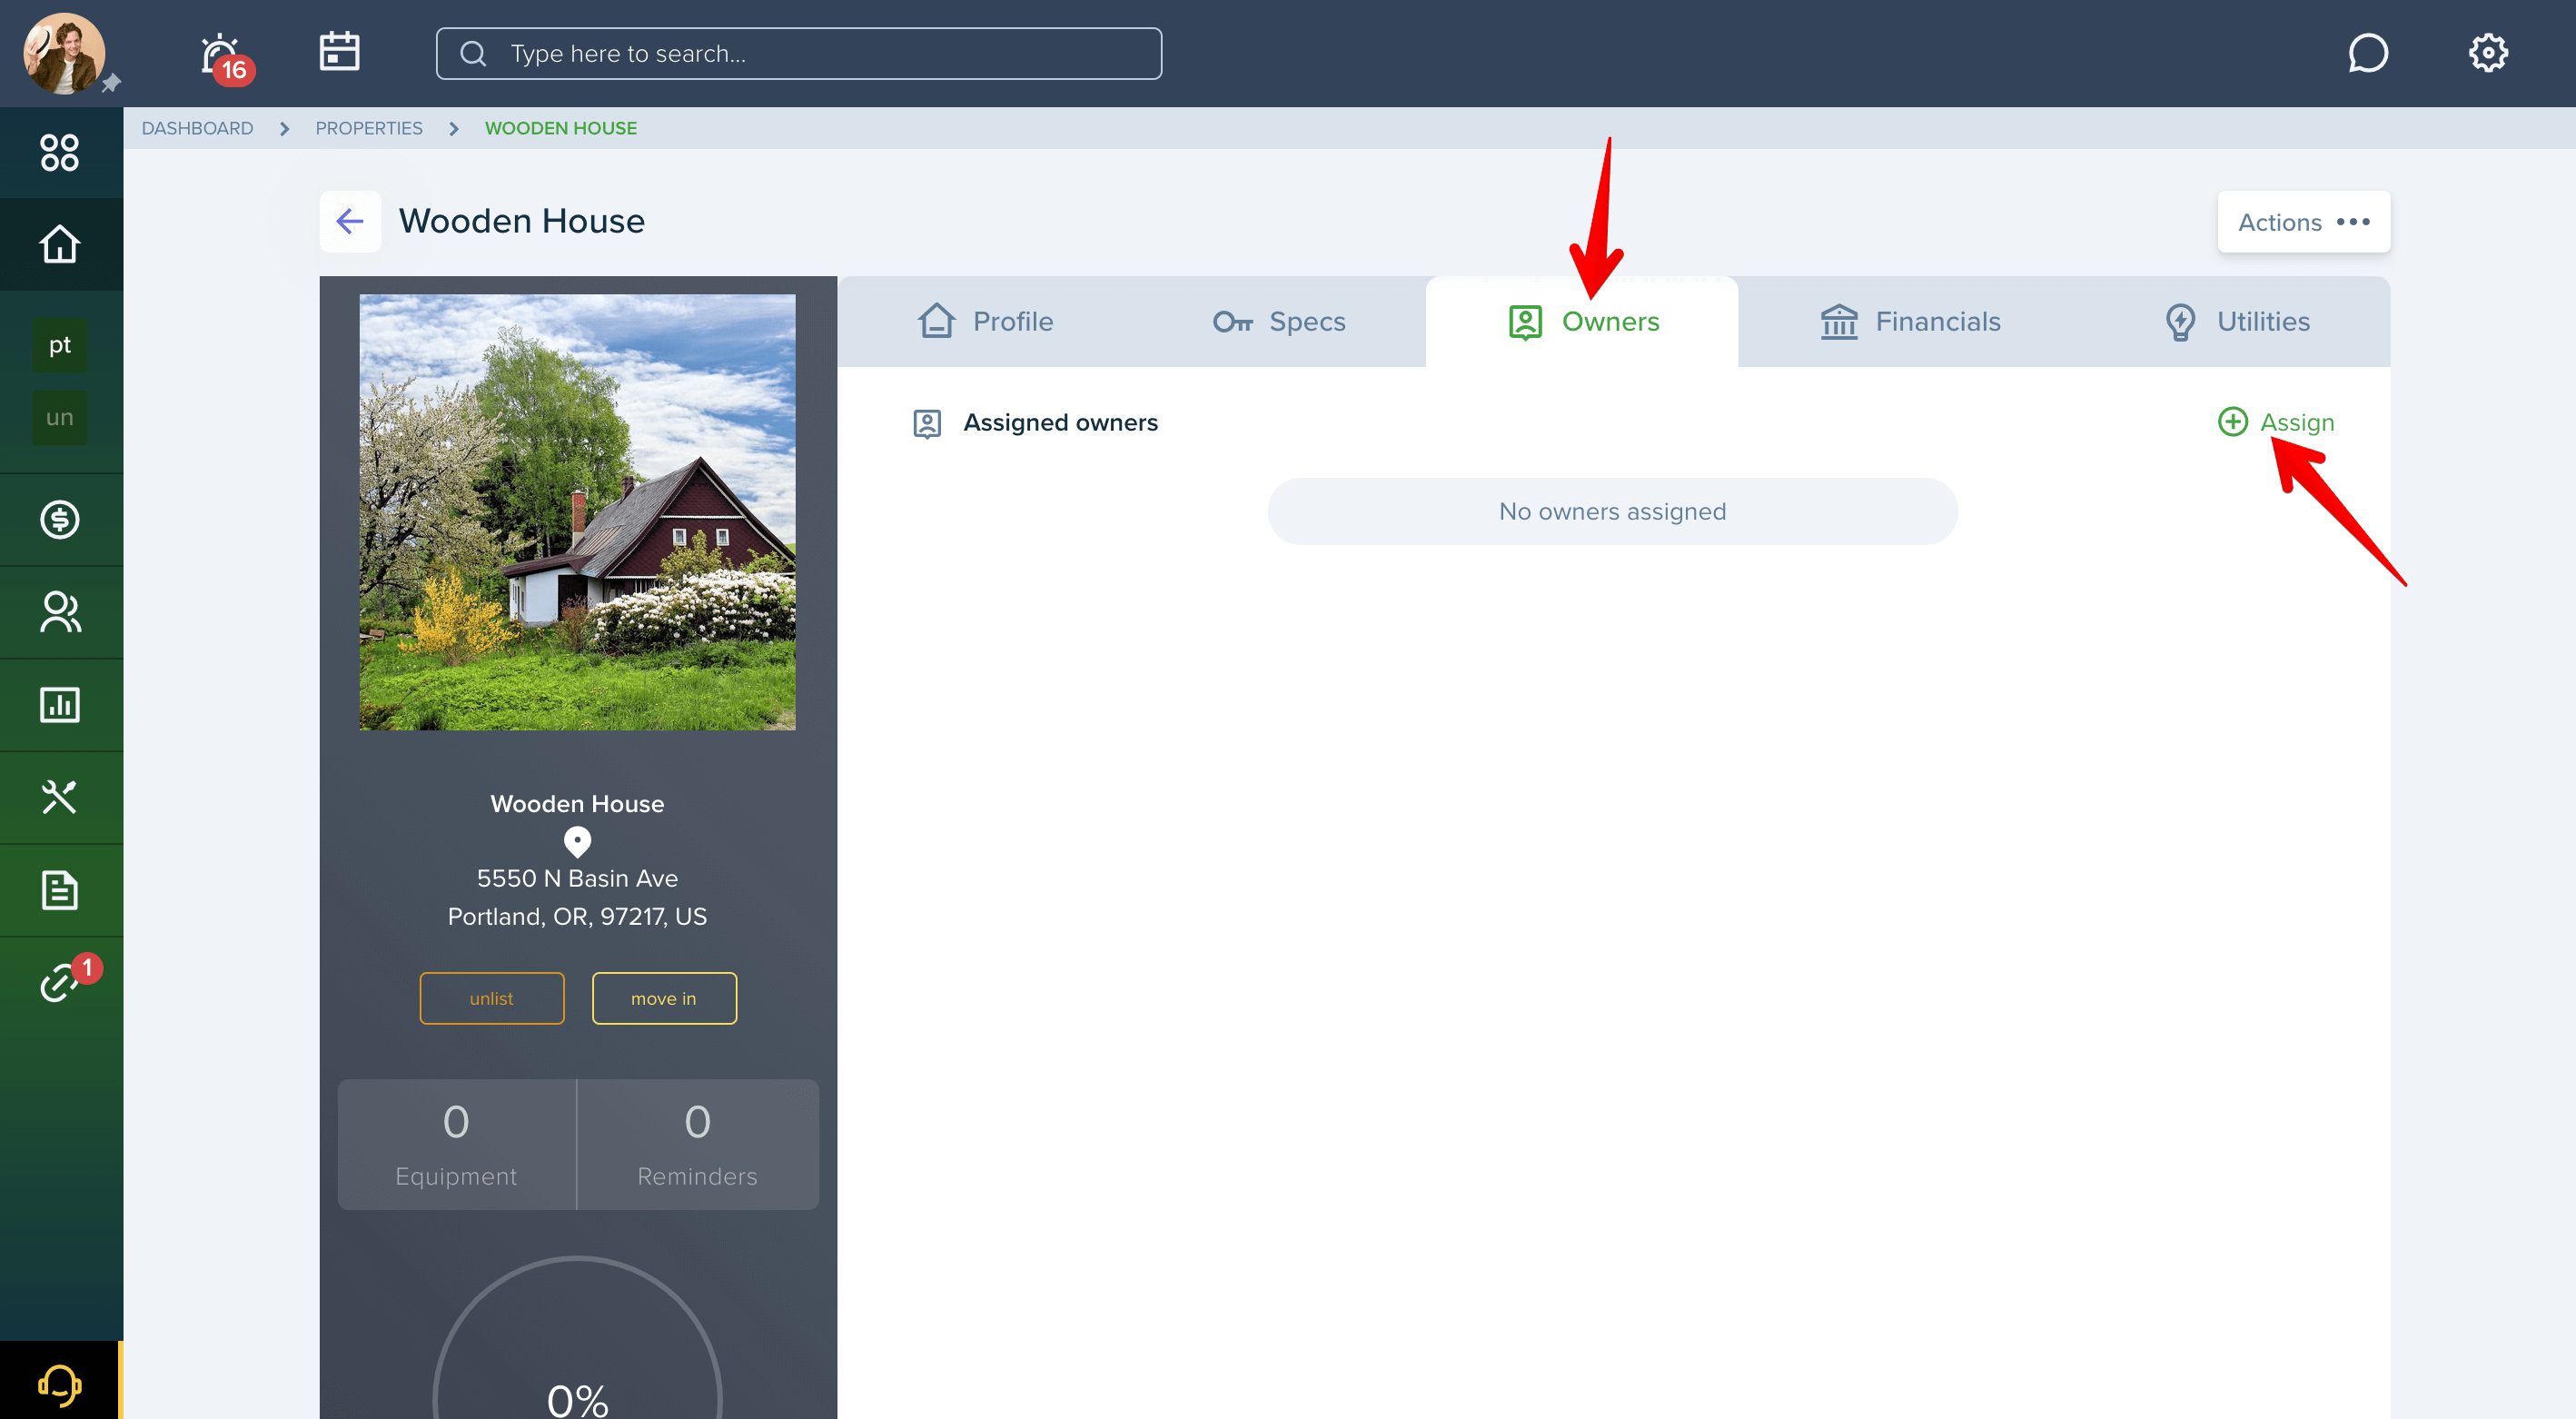Click the search field at the top
The height and width of the screenshot is (1419, 2576).
point(798,53)
